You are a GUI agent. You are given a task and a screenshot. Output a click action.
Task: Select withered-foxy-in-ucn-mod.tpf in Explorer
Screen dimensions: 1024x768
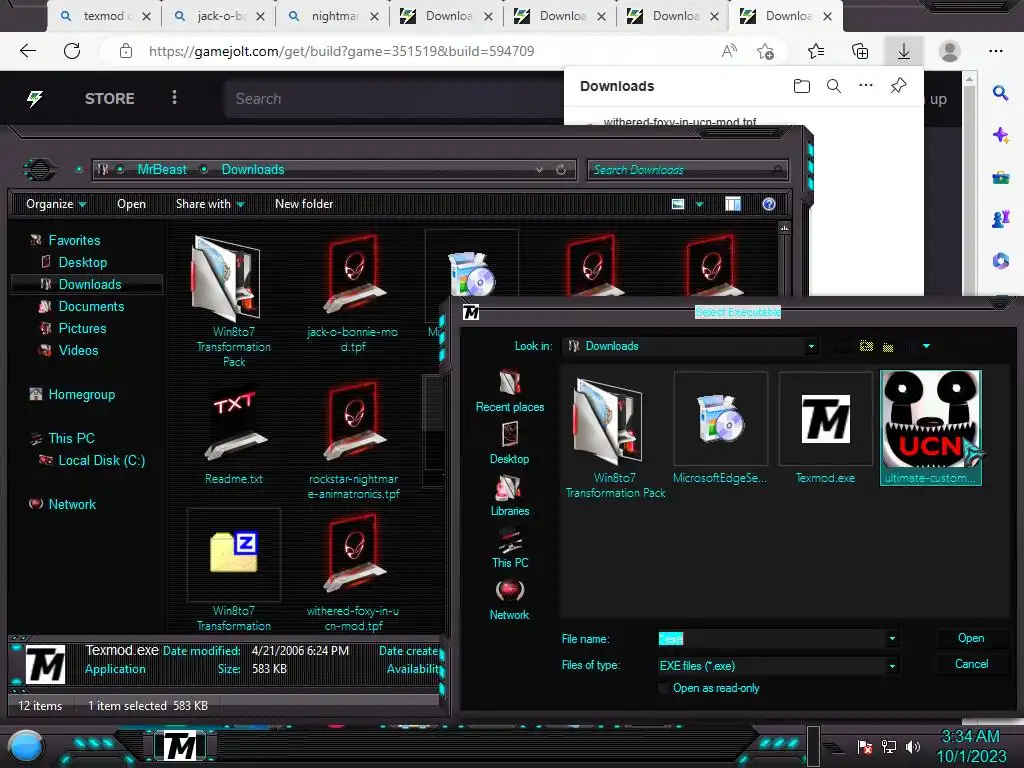[353, 573]
